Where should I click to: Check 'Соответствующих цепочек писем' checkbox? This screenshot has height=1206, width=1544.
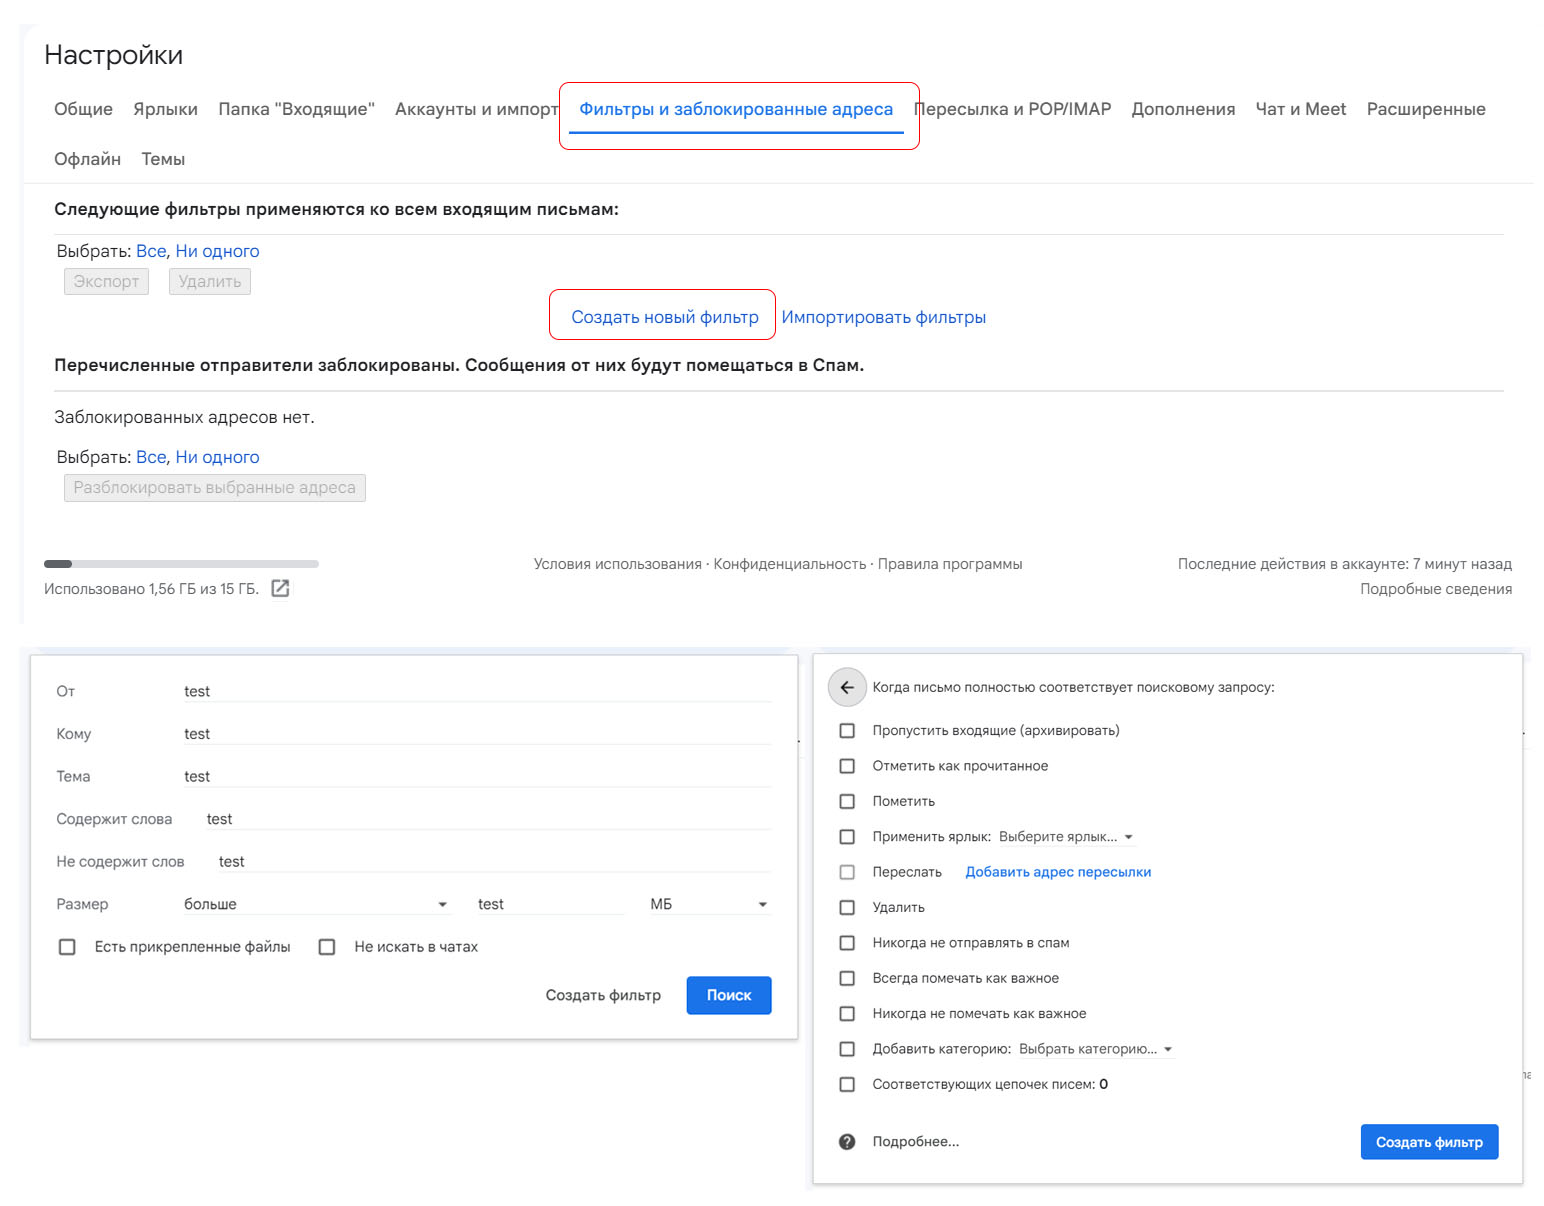[x=847, y=1084]
